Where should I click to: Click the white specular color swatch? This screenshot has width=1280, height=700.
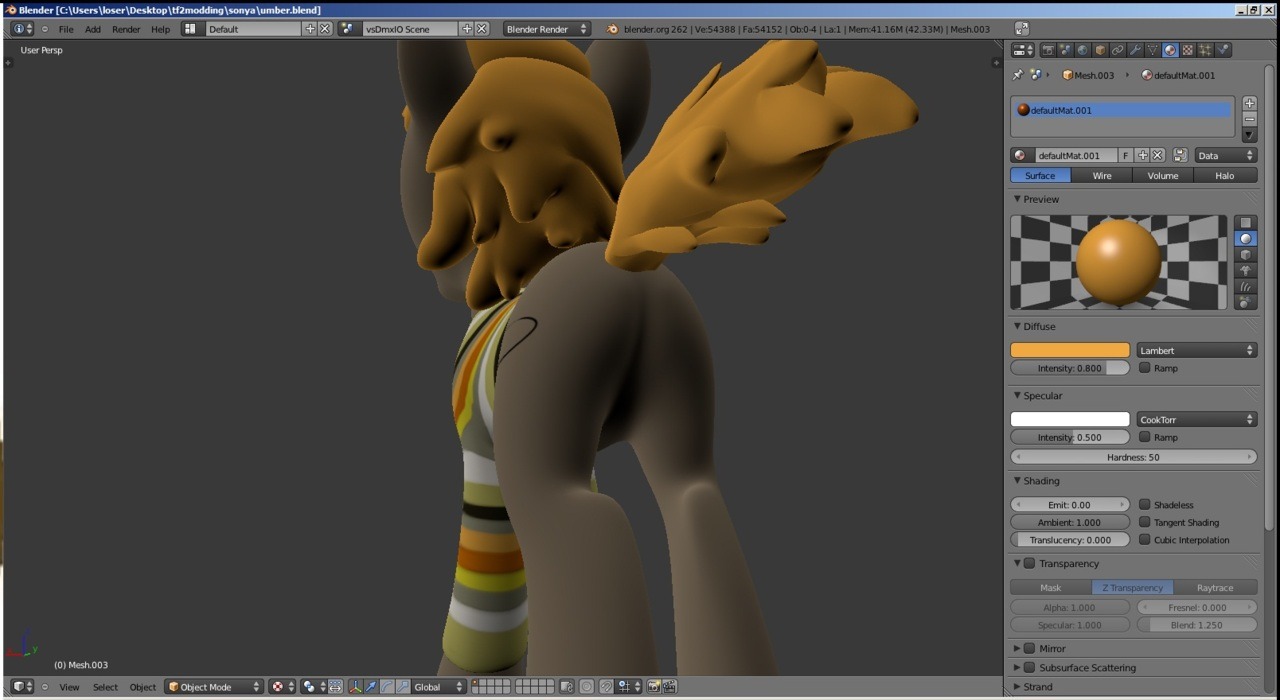tap(1070, 420)
